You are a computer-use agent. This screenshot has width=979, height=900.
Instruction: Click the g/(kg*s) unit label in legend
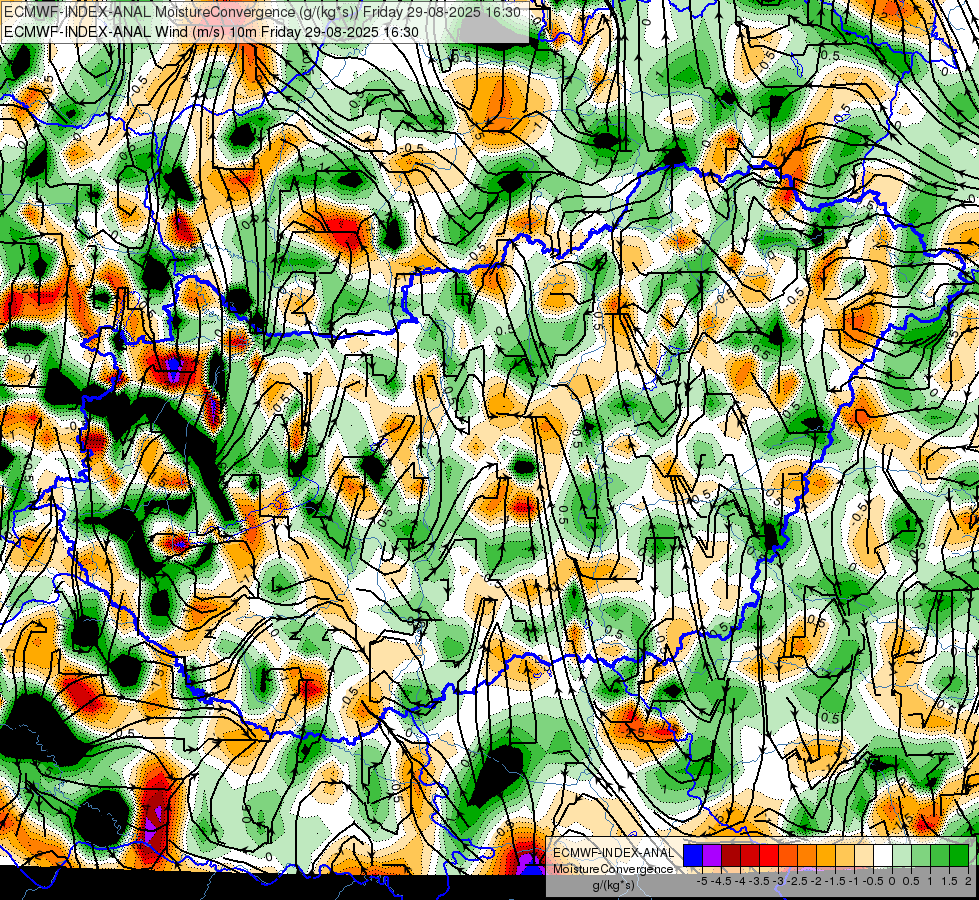[614, 886]
